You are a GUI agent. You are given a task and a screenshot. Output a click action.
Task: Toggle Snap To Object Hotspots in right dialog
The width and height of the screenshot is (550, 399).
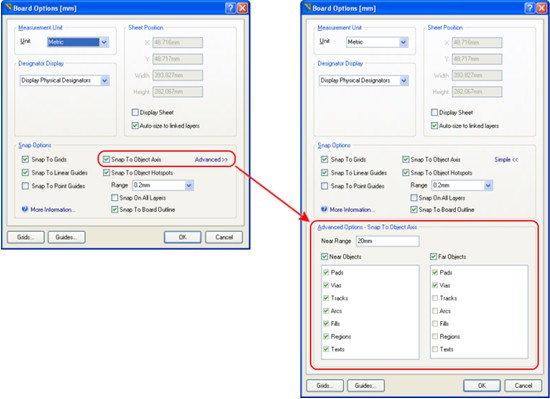click(405, 173)
